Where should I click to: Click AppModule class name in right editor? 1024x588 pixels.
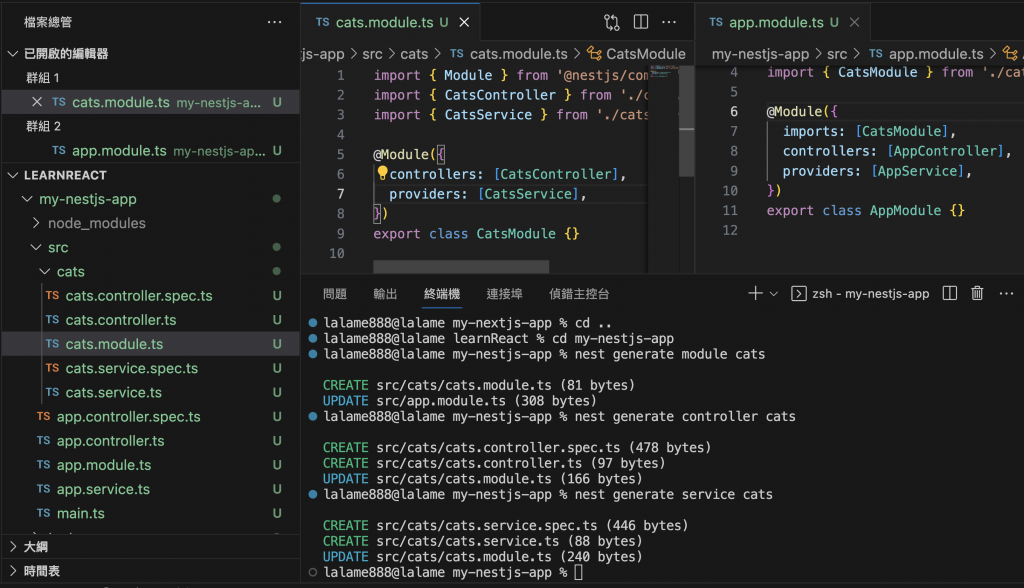click(x=905, y=210)
